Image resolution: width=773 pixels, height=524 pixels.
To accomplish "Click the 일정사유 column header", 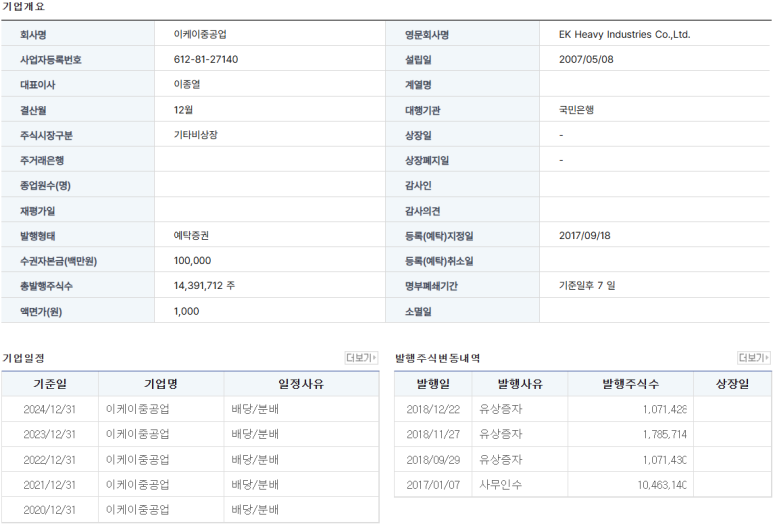I will point(301,384).
